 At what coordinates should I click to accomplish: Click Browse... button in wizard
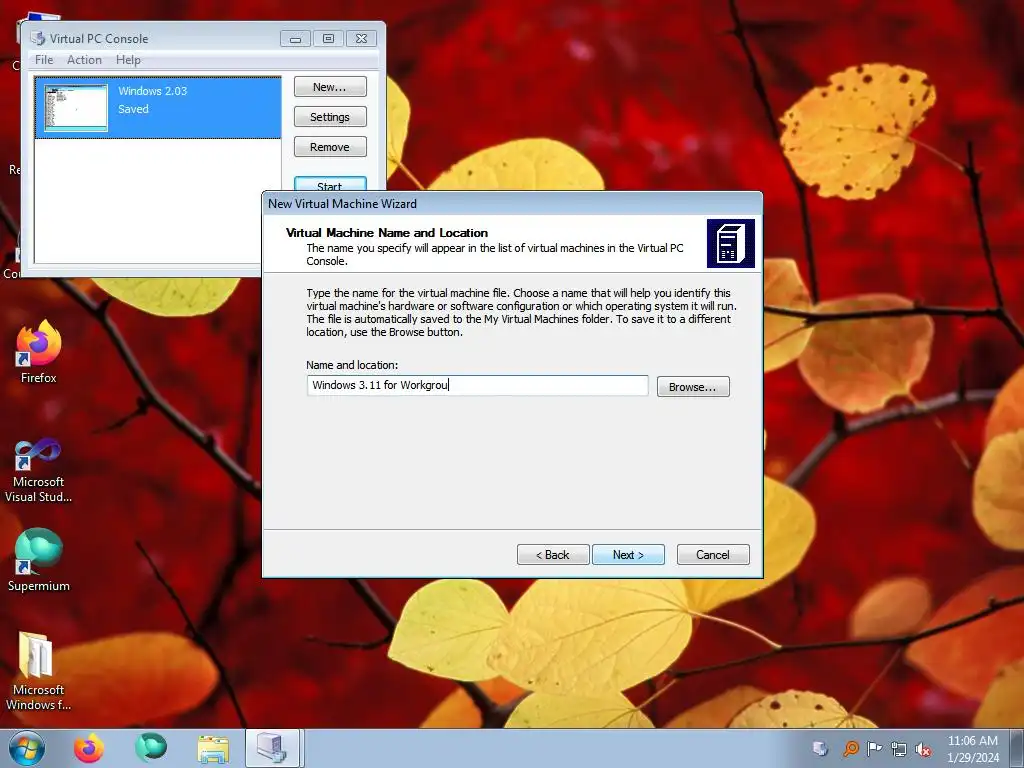coord(693,387)
